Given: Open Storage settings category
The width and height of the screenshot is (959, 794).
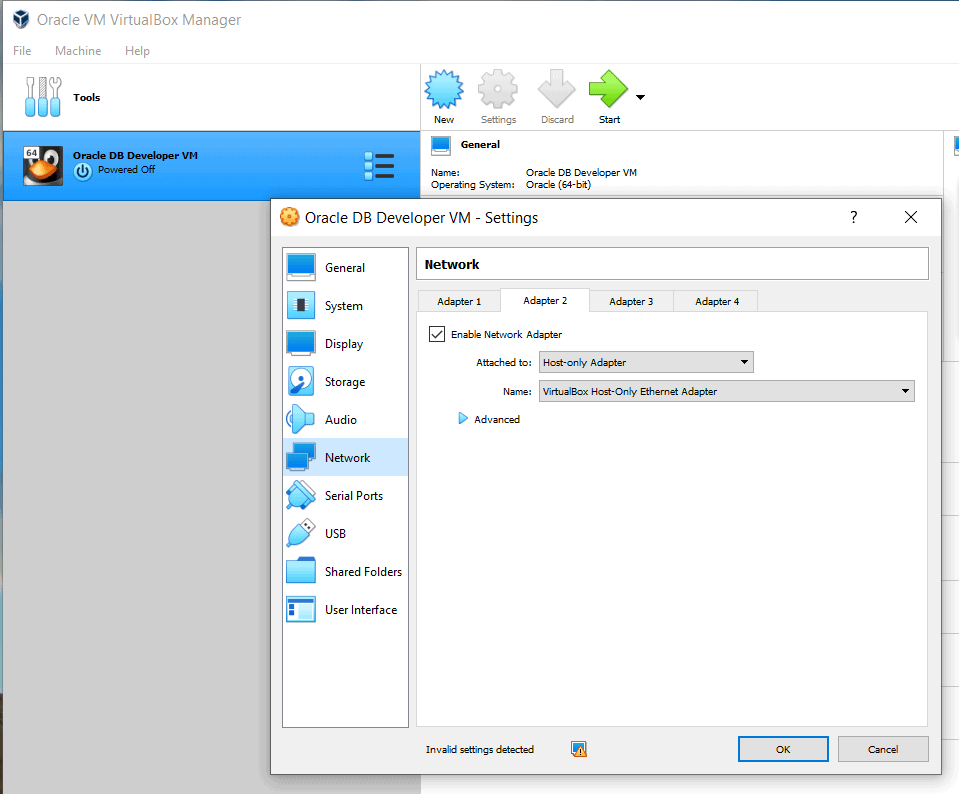Looking at the screenshot, I should (346, 382).
